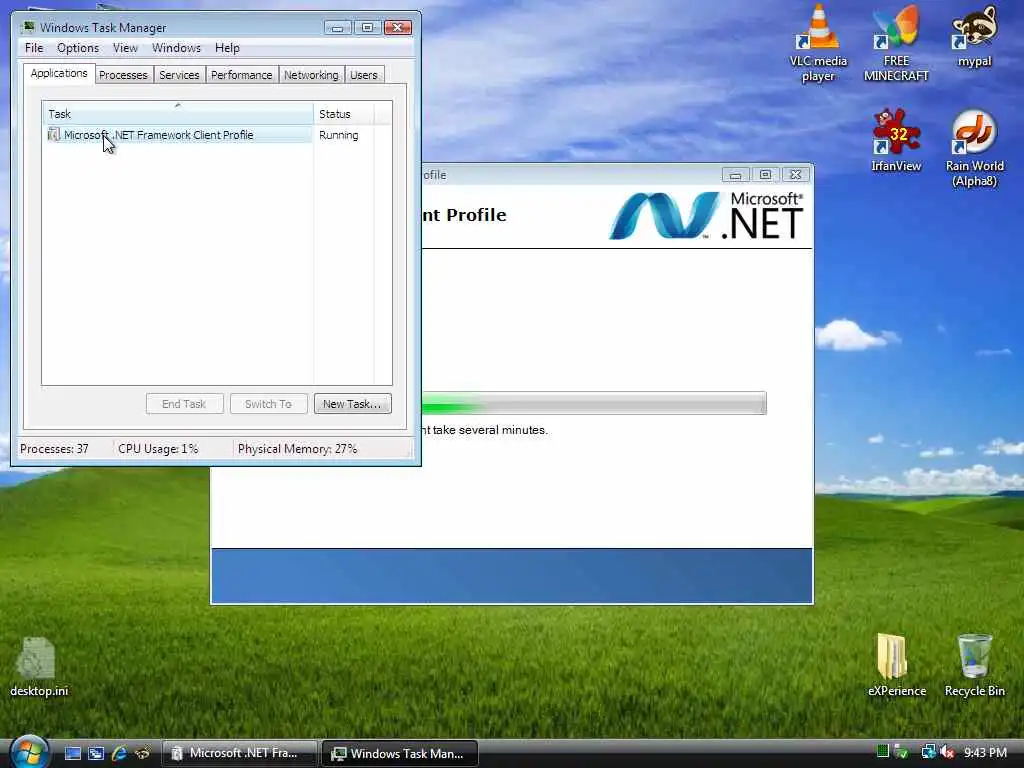This screenshot has height=768, width=1024.
Task: Click Show Desktop quick launch icon
Action: pos(72,753)
